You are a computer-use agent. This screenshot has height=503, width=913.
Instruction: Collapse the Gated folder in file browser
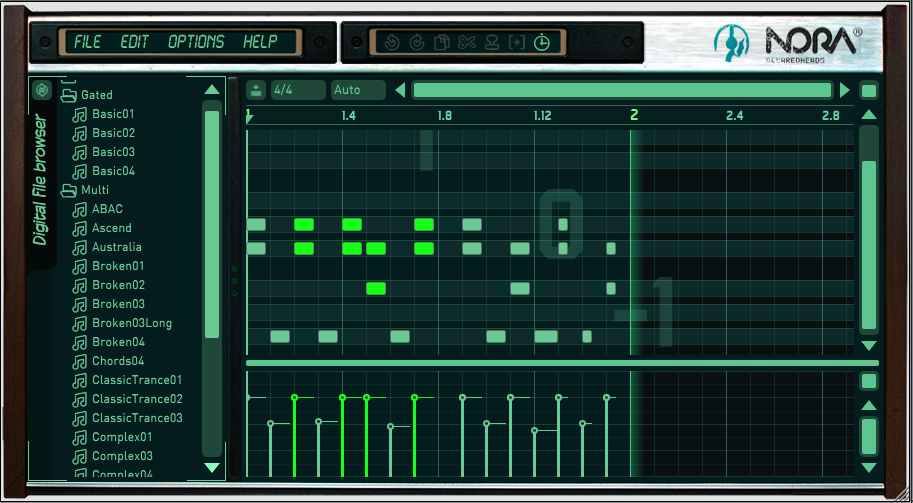[x=69, y=96]
